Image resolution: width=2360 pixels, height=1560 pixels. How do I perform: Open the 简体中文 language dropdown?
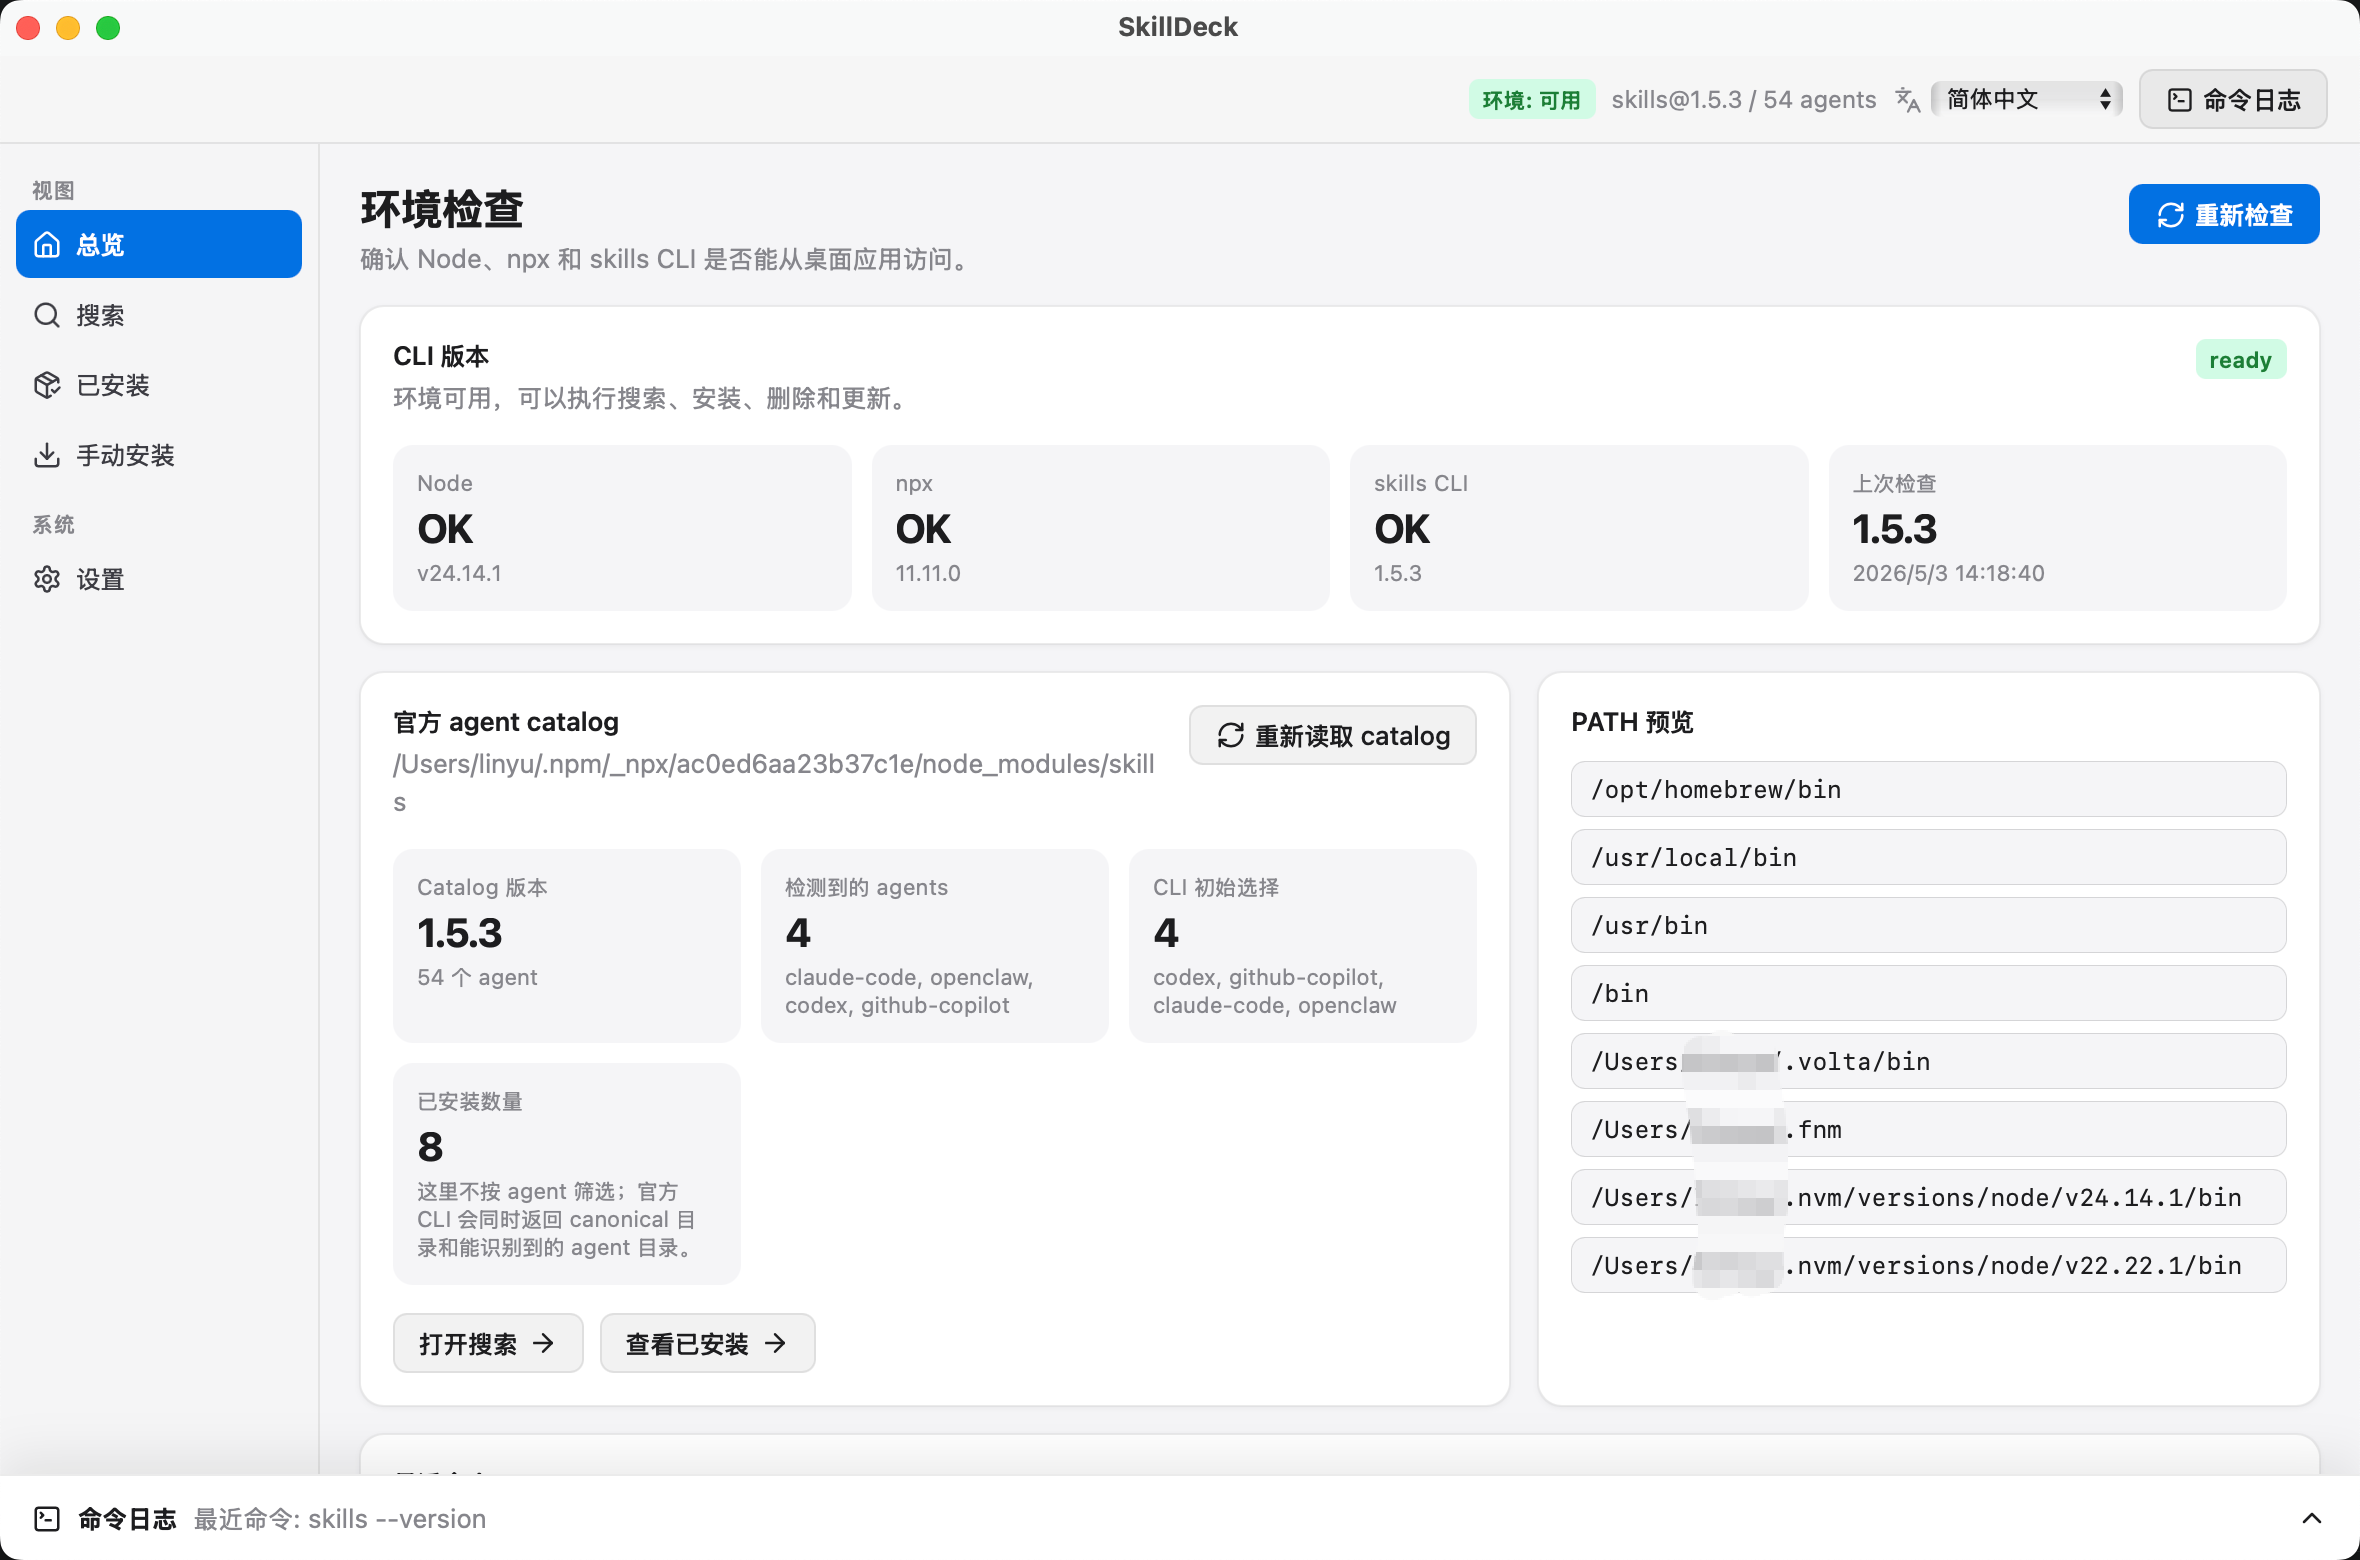[x=2027, y=99]
